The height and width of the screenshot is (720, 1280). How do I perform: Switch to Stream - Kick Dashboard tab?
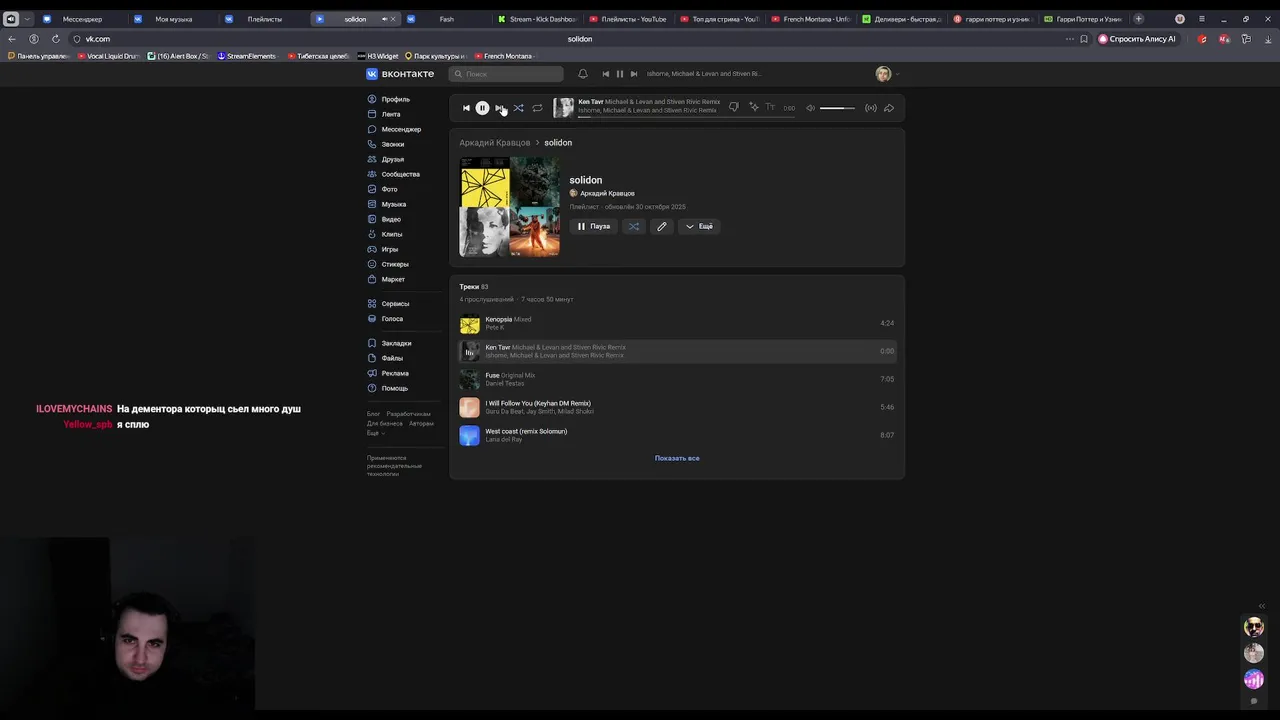pyautogui.click(x=537, y=19)
